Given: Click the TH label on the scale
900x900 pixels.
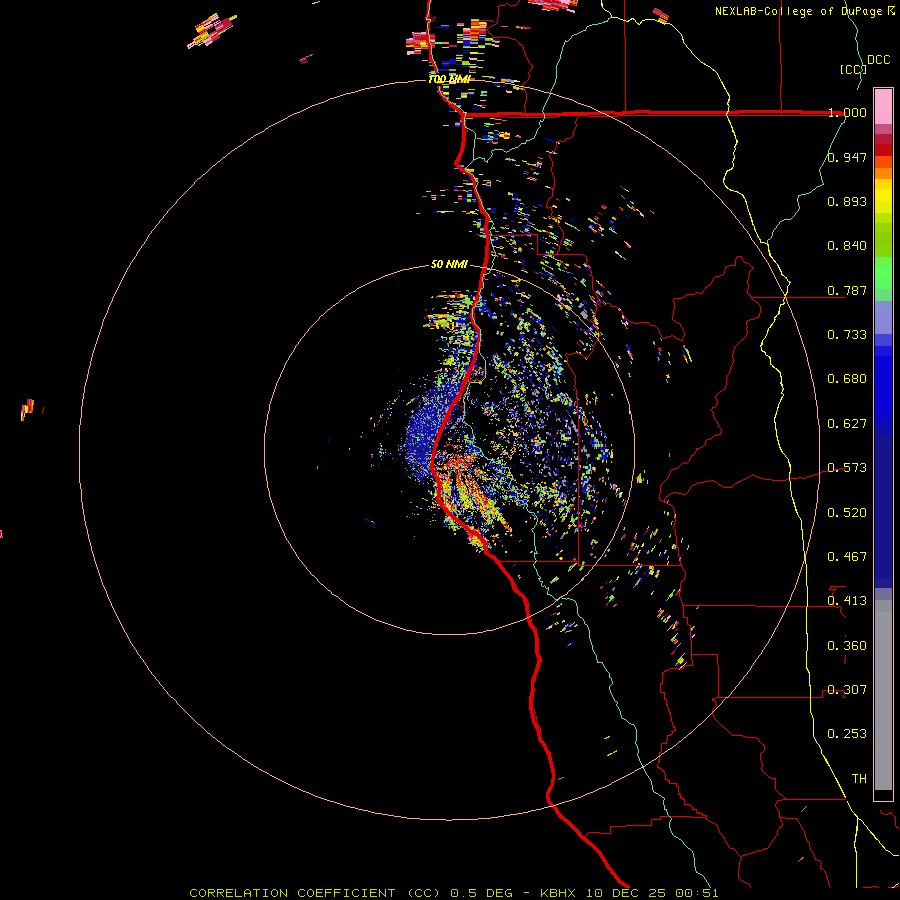Looking at the screenshot, I should pos(859,779).
